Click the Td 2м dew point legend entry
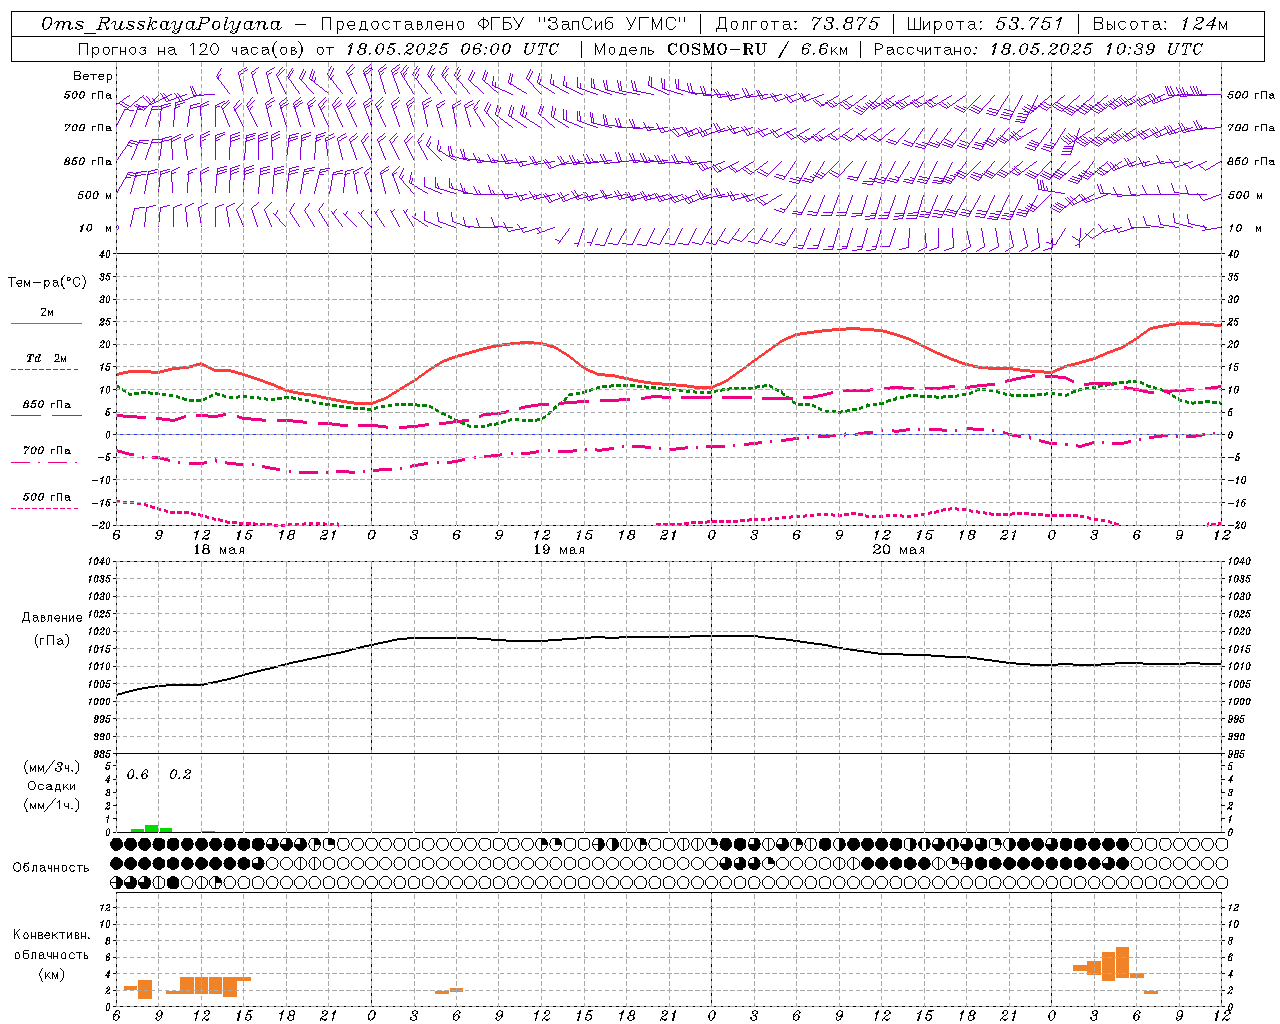 (47, 358)
